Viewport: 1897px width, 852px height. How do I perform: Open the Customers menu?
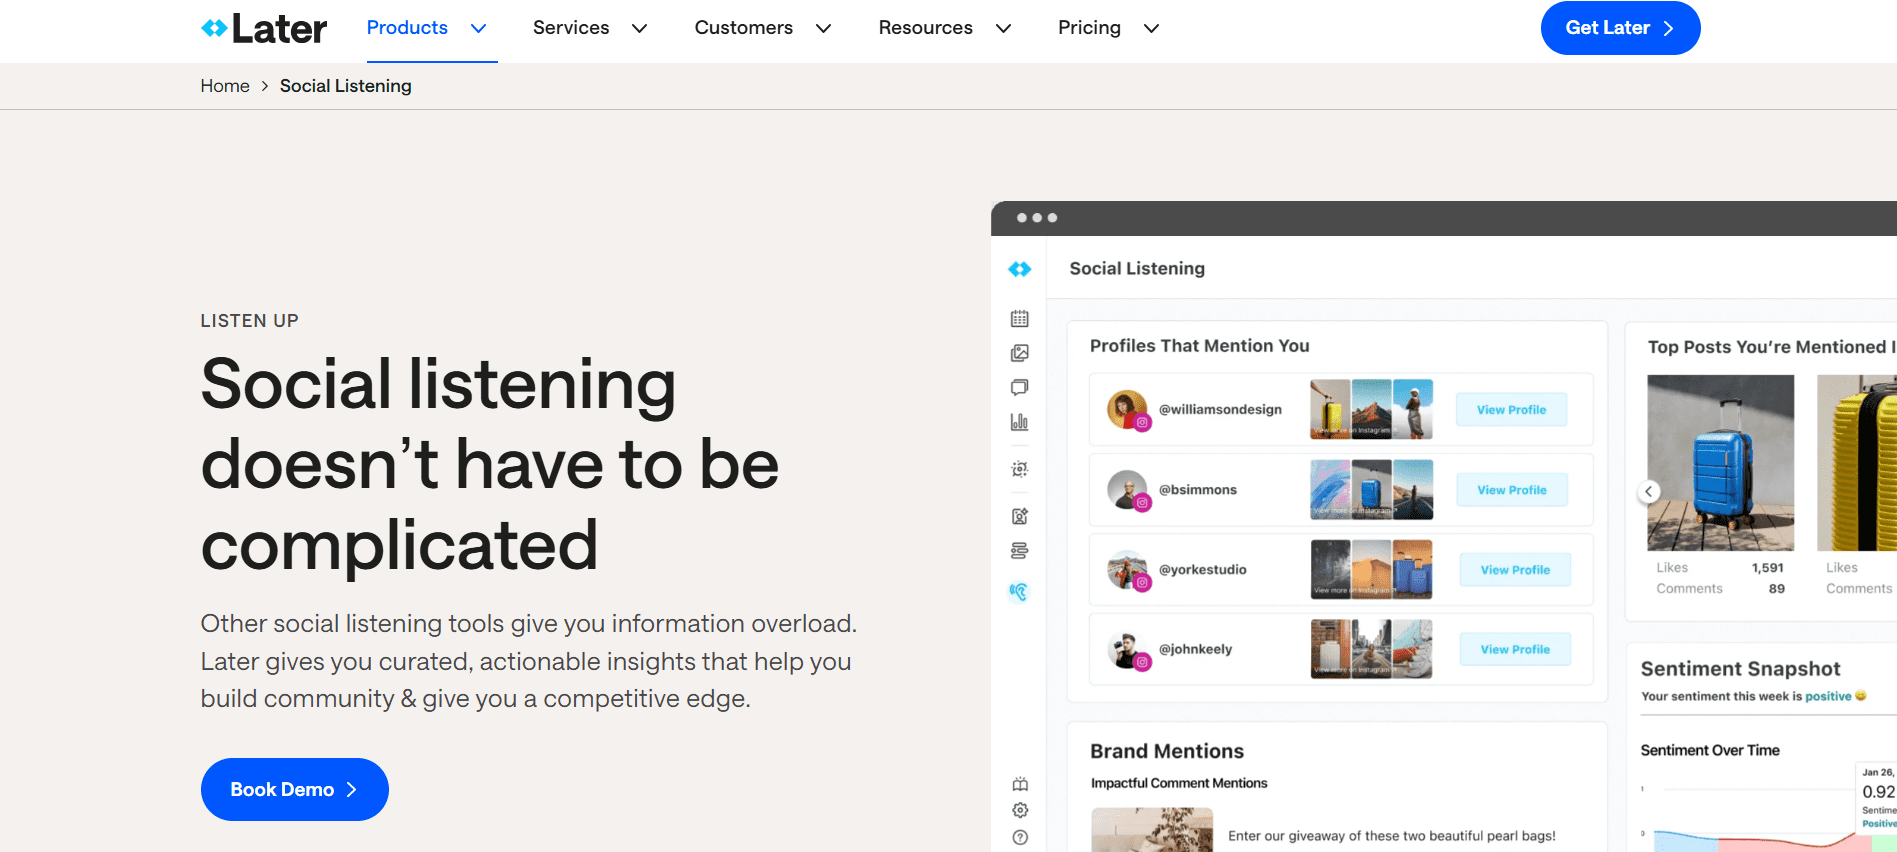744,28
